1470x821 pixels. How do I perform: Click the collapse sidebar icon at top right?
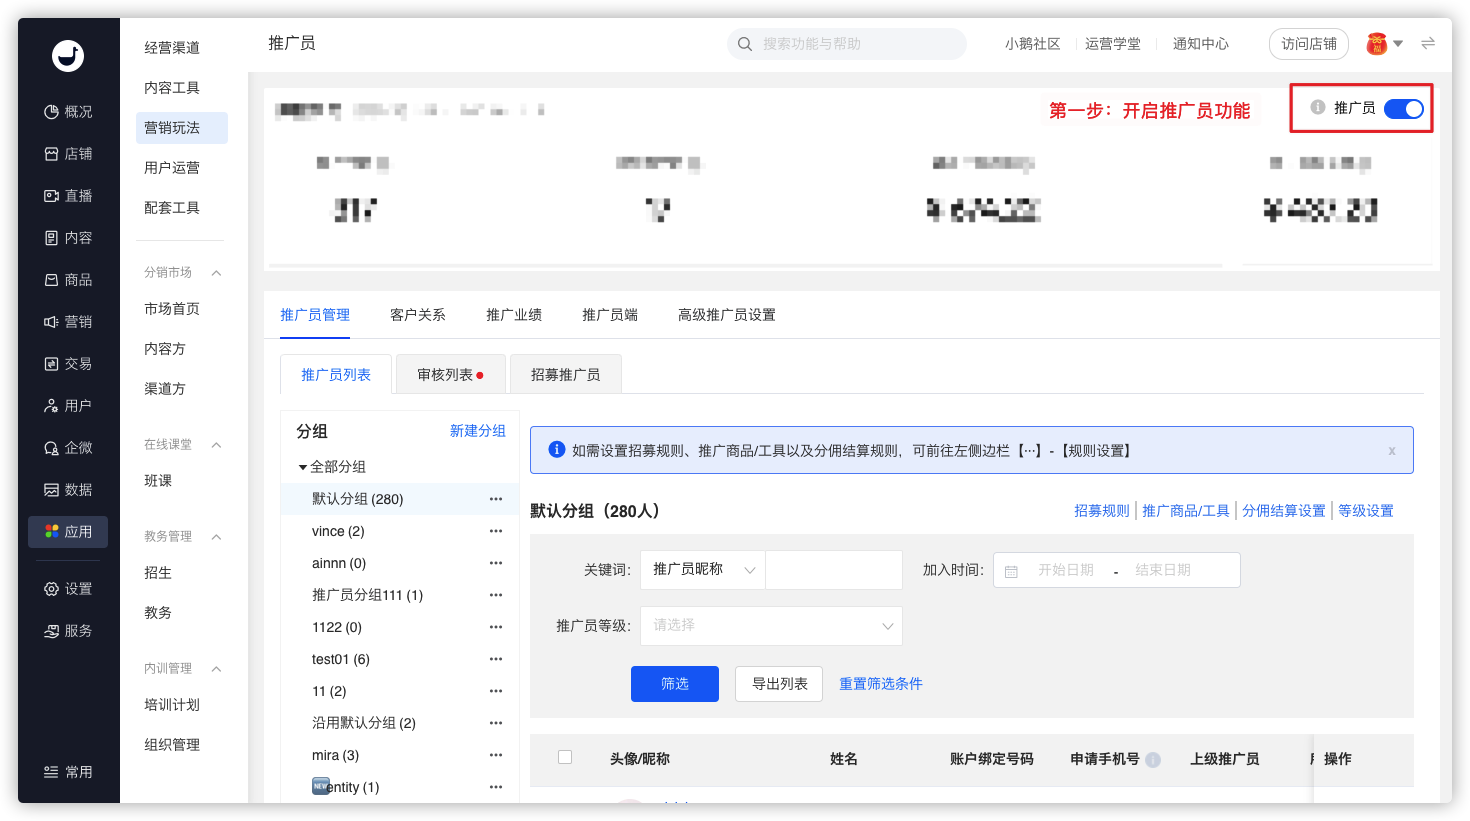1428,43
